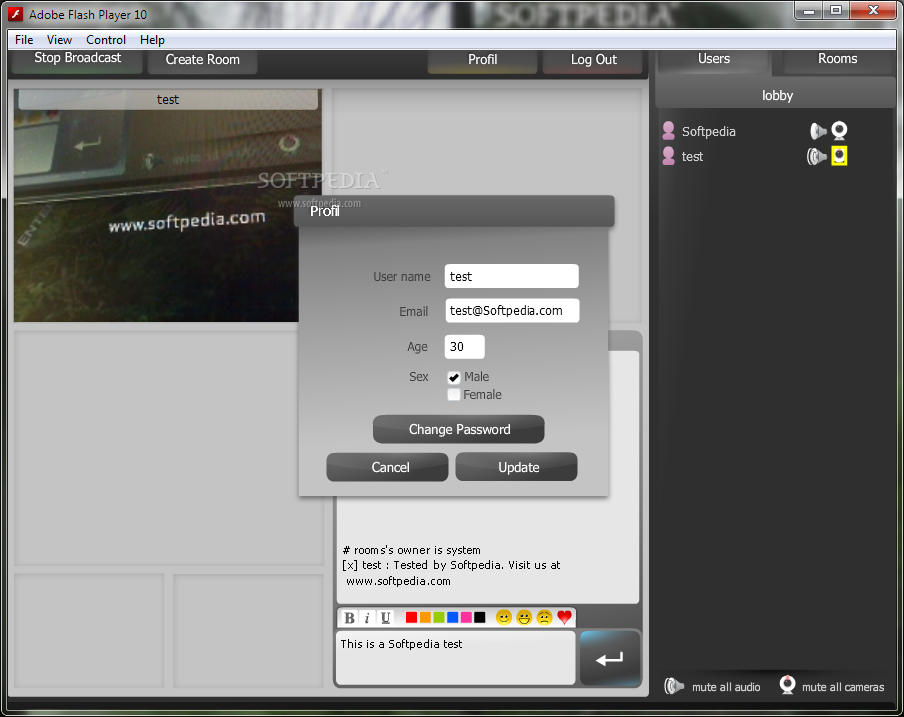Click the mute all audio speaker icon
The height and width of the screenshot is (717, 904).
pos(674,686)
